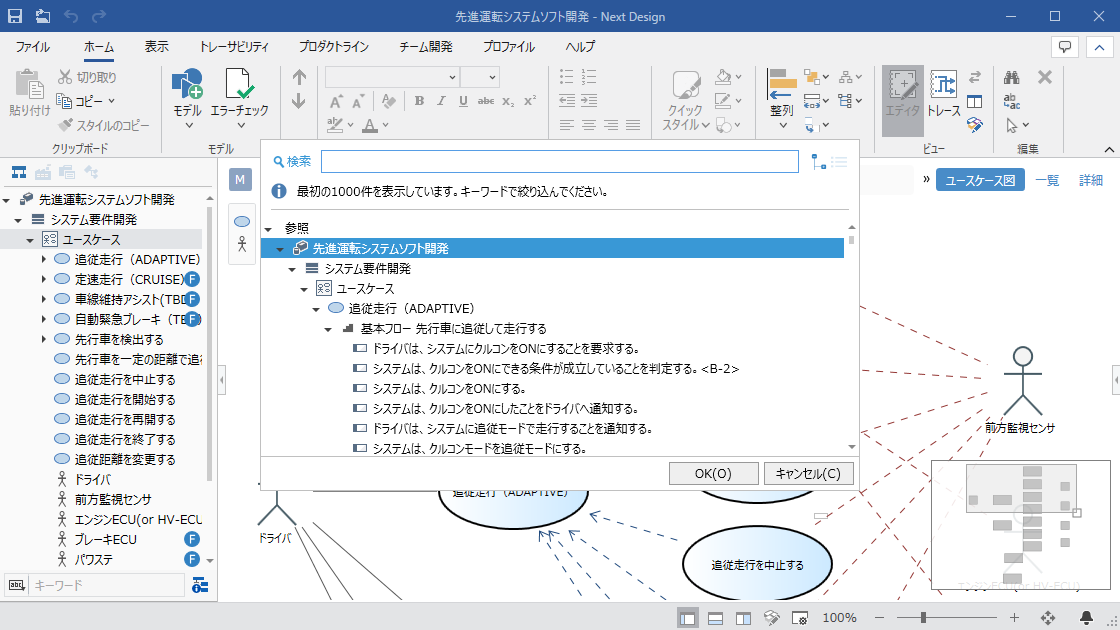Click the zoom in plus button
Viewport: 1120px width, 630px height.
[x=1014, y=617]
